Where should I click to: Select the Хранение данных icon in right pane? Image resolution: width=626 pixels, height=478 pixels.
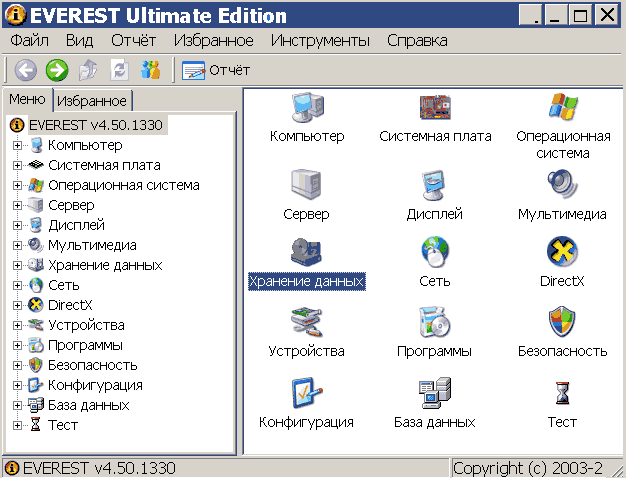click(306, 252)
